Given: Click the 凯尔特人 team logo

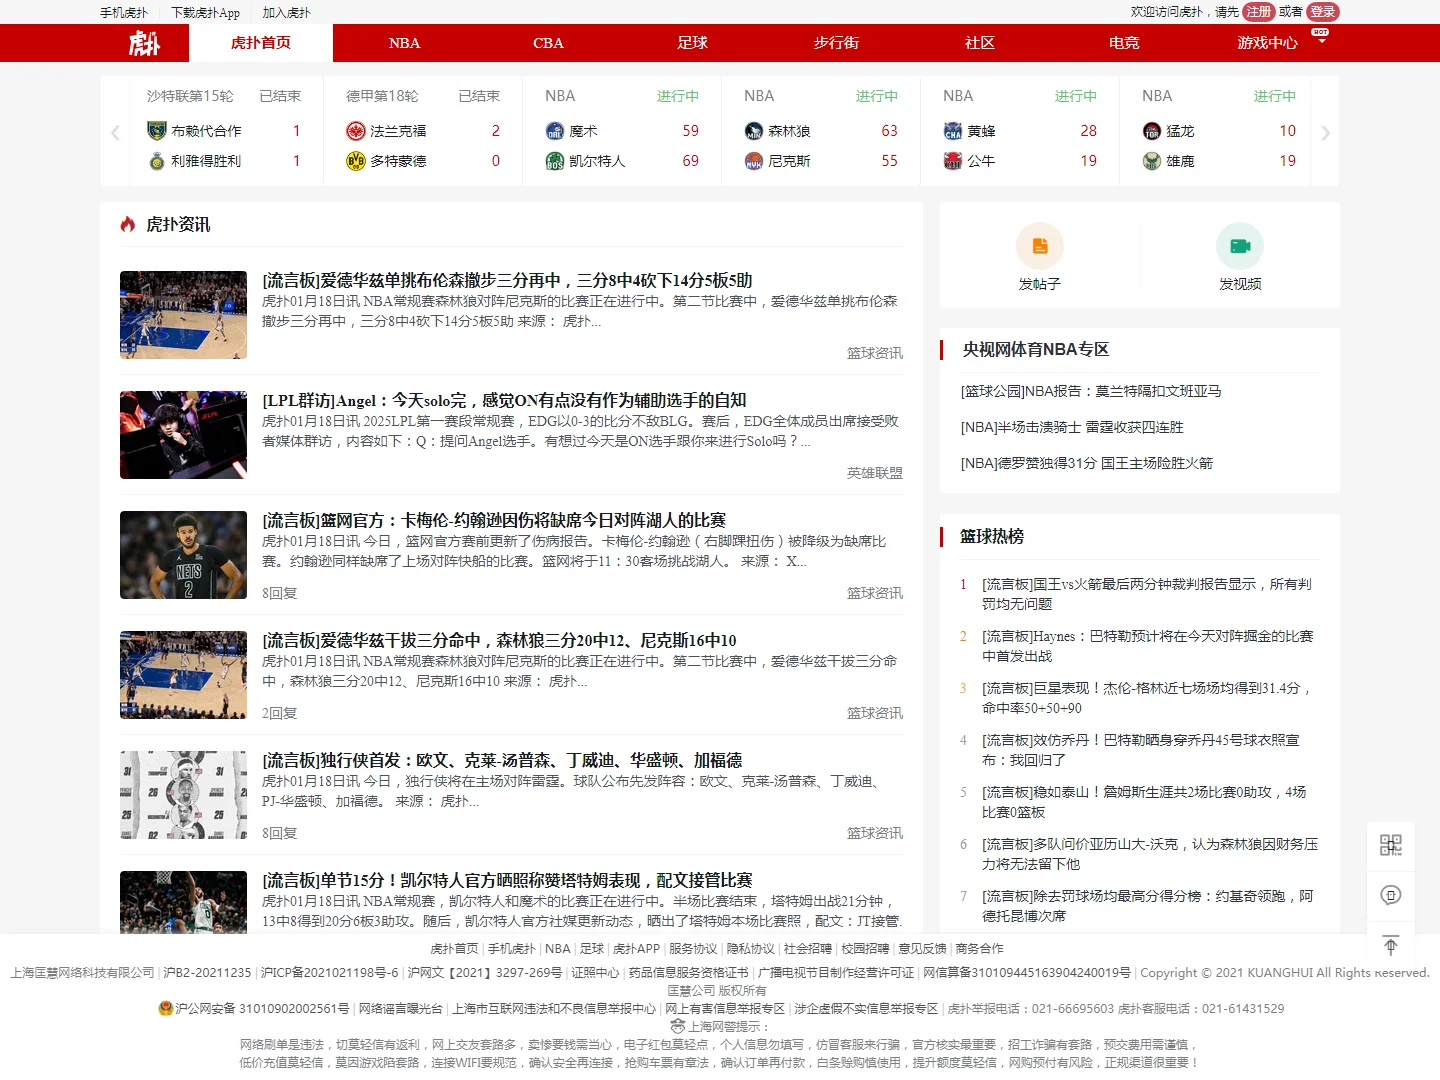Looking at the screenshot, I should click(555, 160).
